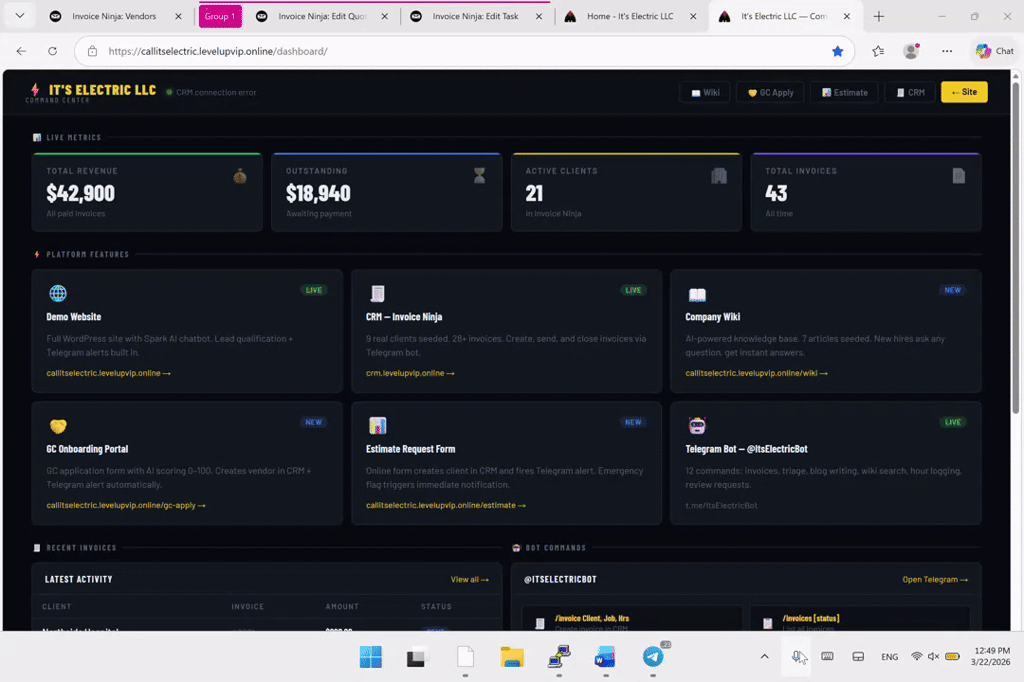This screenshot has height=682, width=1024.
Task: Click the building icon in Active Clients
Action: (719, 176)
